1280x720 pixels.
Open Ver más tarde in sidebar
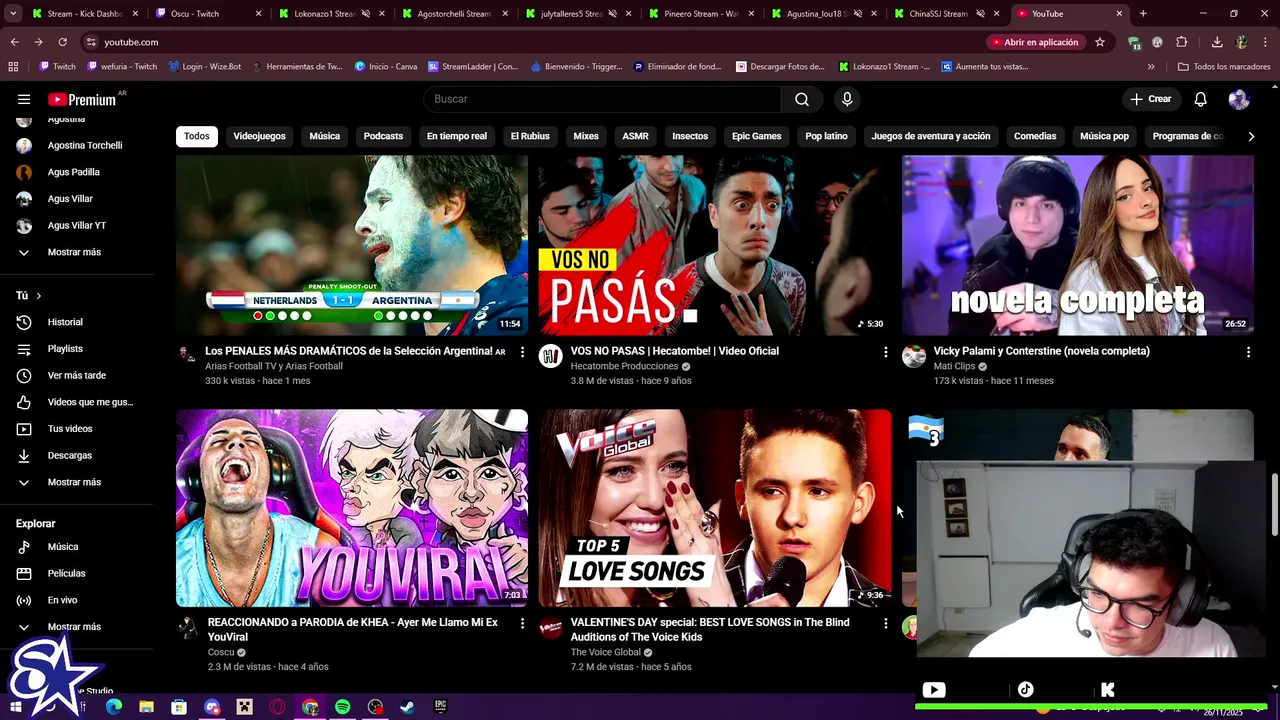pos(76,375)
